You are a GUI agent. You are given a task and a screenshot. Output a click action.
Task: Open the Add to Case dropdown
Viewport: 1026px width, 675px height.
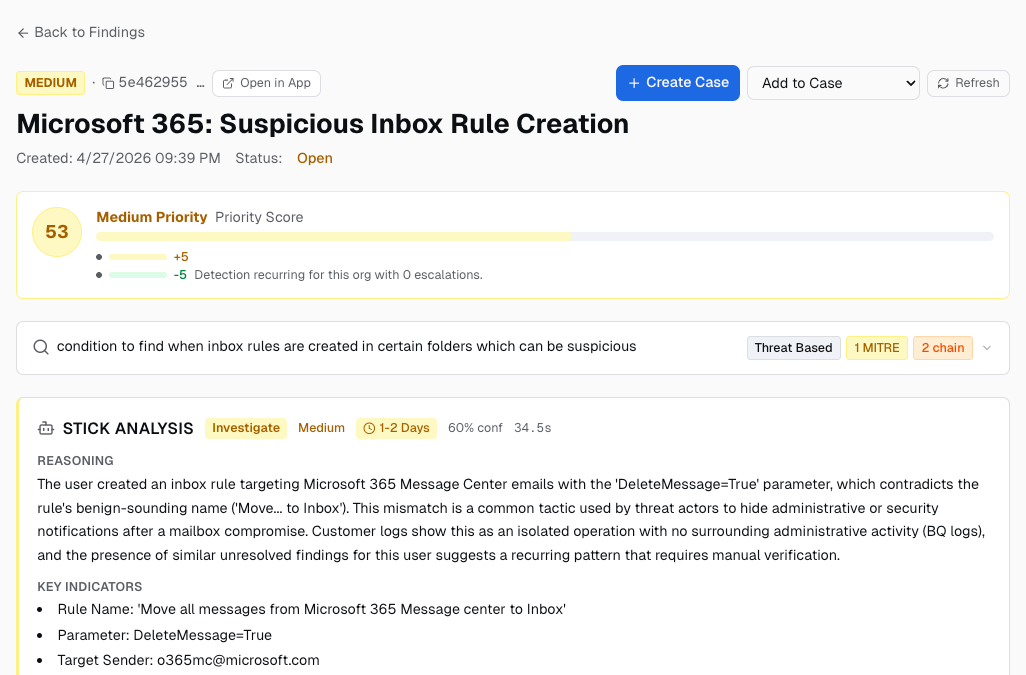point(833,83)
